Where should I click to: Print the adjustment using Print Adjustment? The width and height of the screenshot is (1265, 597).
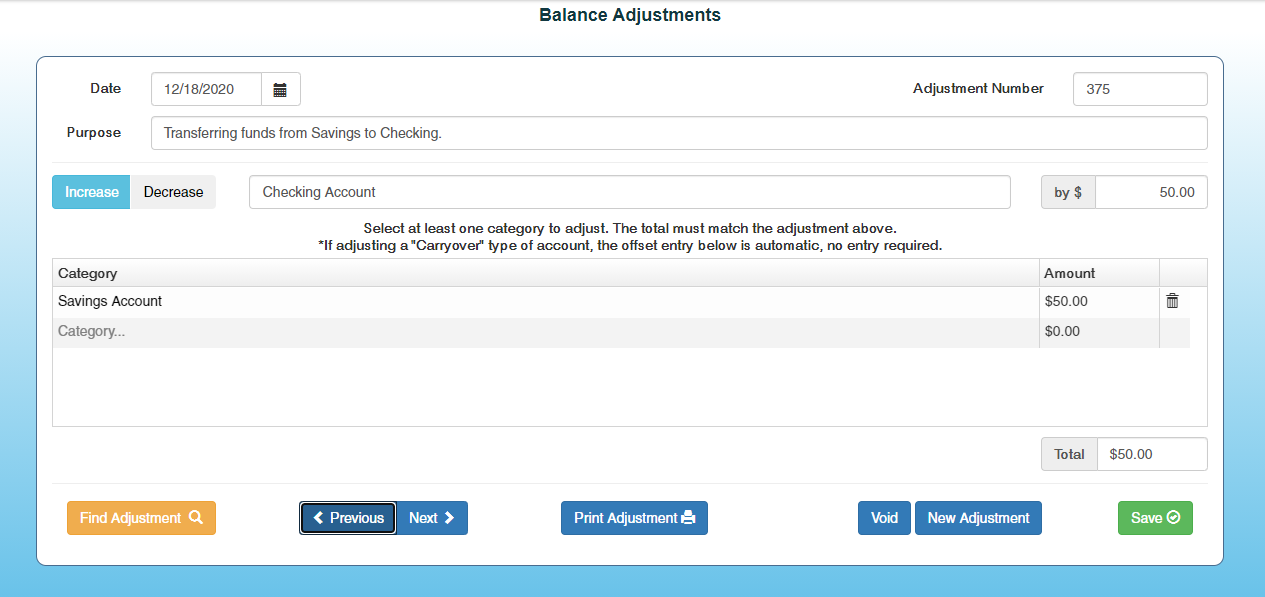[634, 518]
